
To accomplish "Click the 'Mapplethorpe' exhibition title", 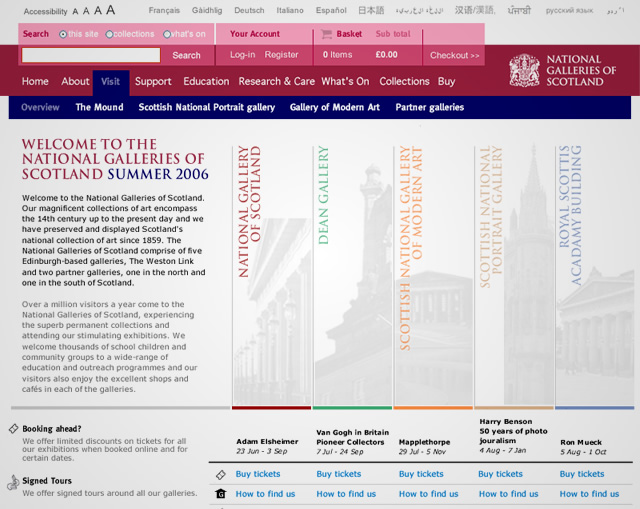I will [x=424, y=442].
